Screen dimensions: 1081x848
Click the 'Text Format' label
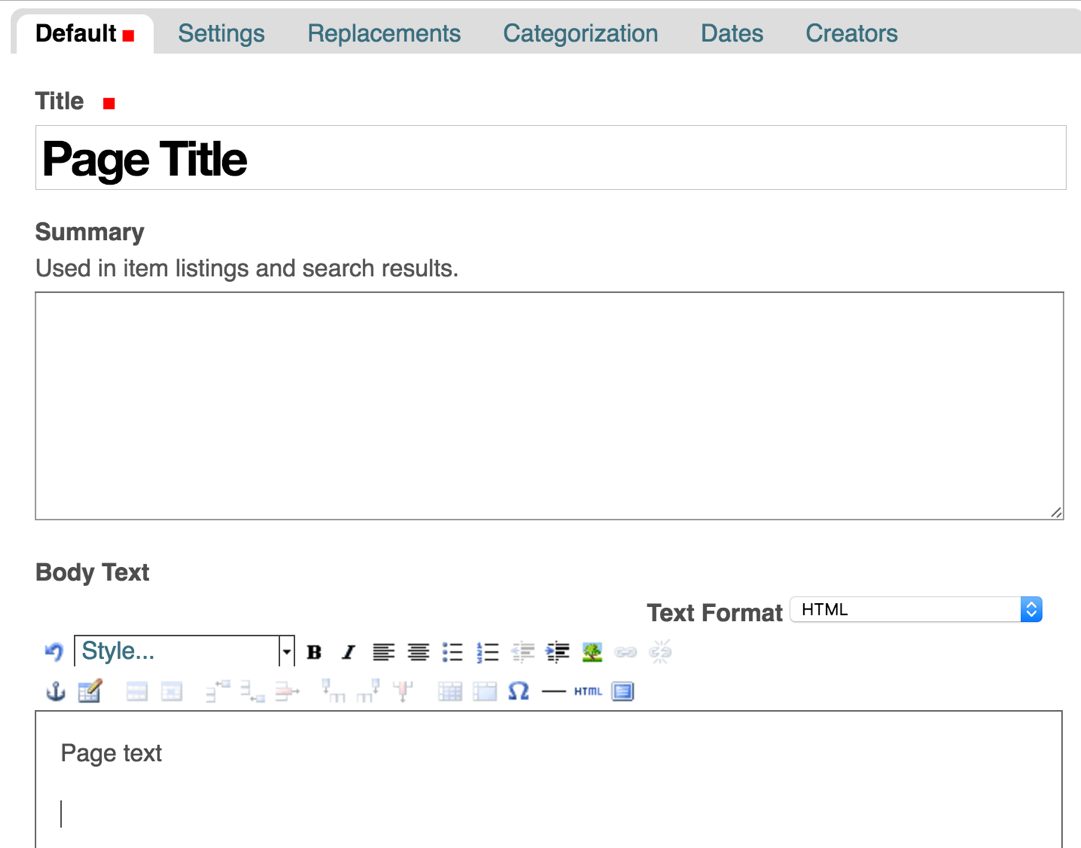pyautogui.click(x=714, y=612)
